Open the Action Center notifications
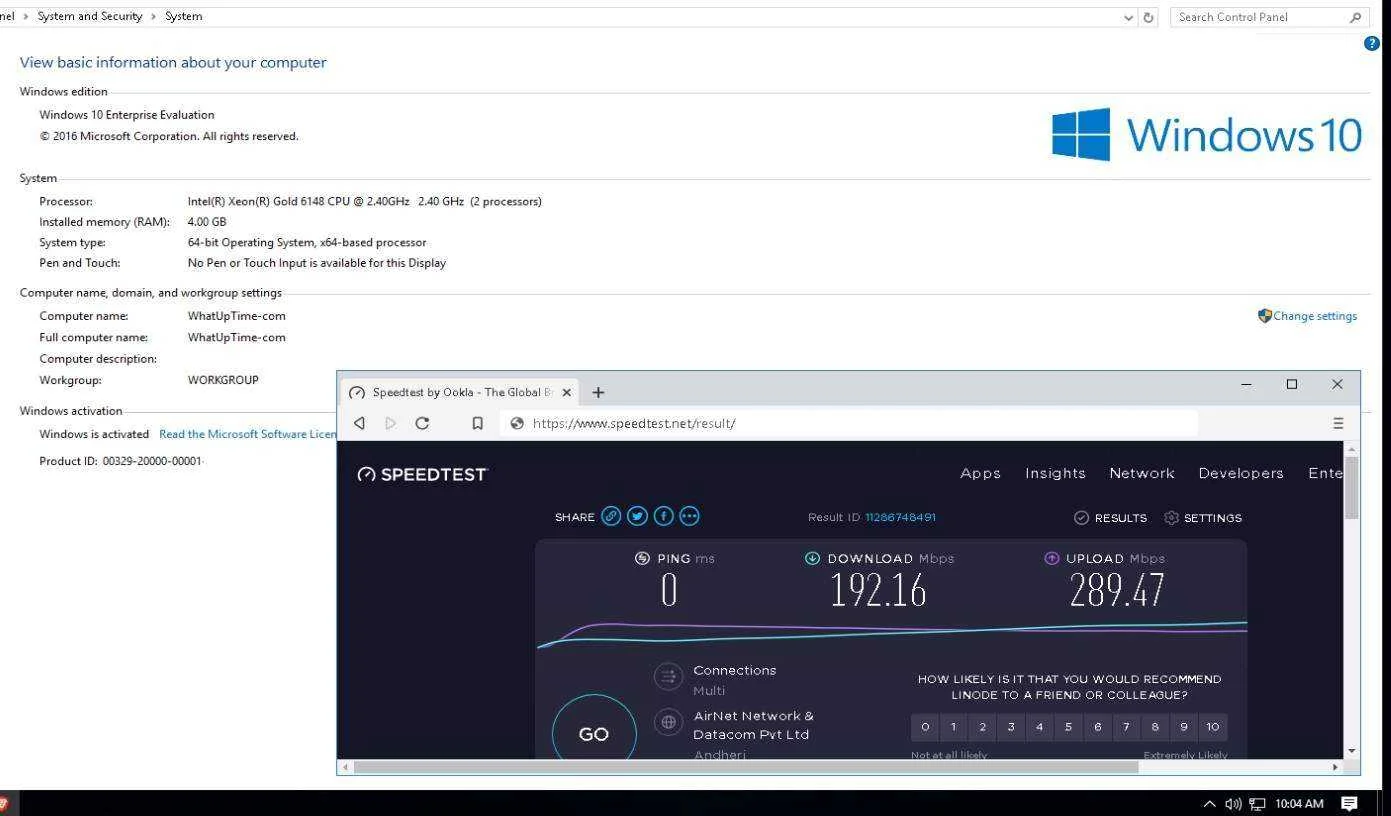This screenshot has width=1391, height=816. coord(1349,804)
